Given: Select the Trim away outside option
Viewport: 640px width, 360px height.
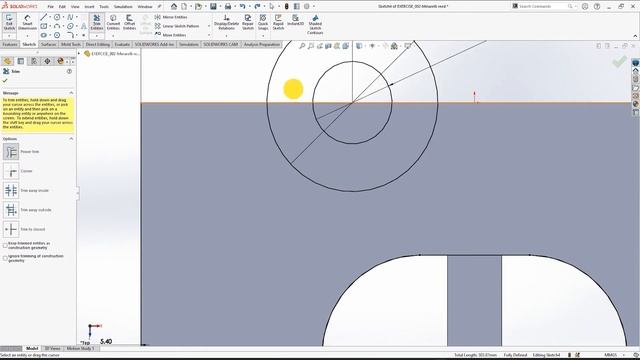Looking at the screenshot, I should tap(11, 210).
